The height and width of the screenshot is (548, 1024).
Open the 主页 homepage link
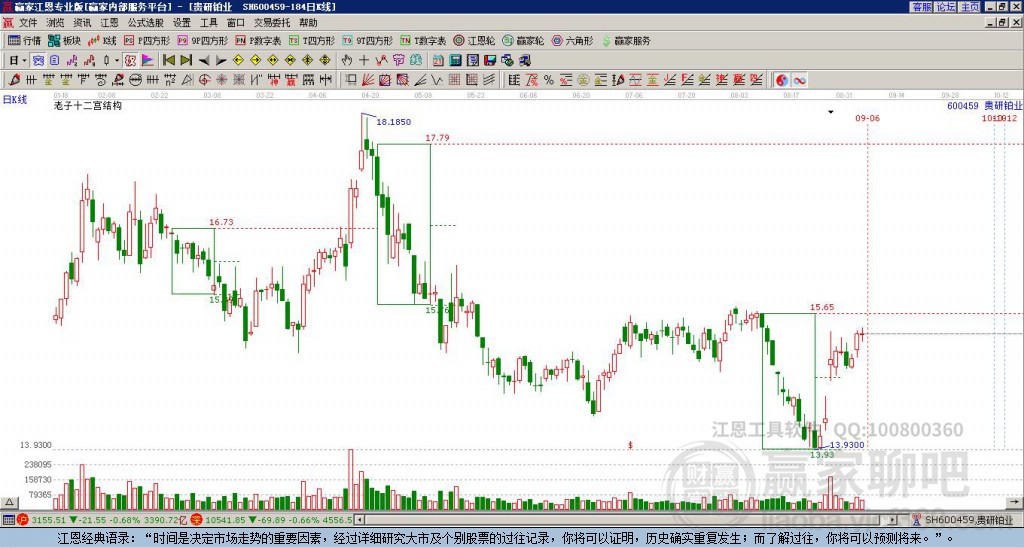(970, 7)
